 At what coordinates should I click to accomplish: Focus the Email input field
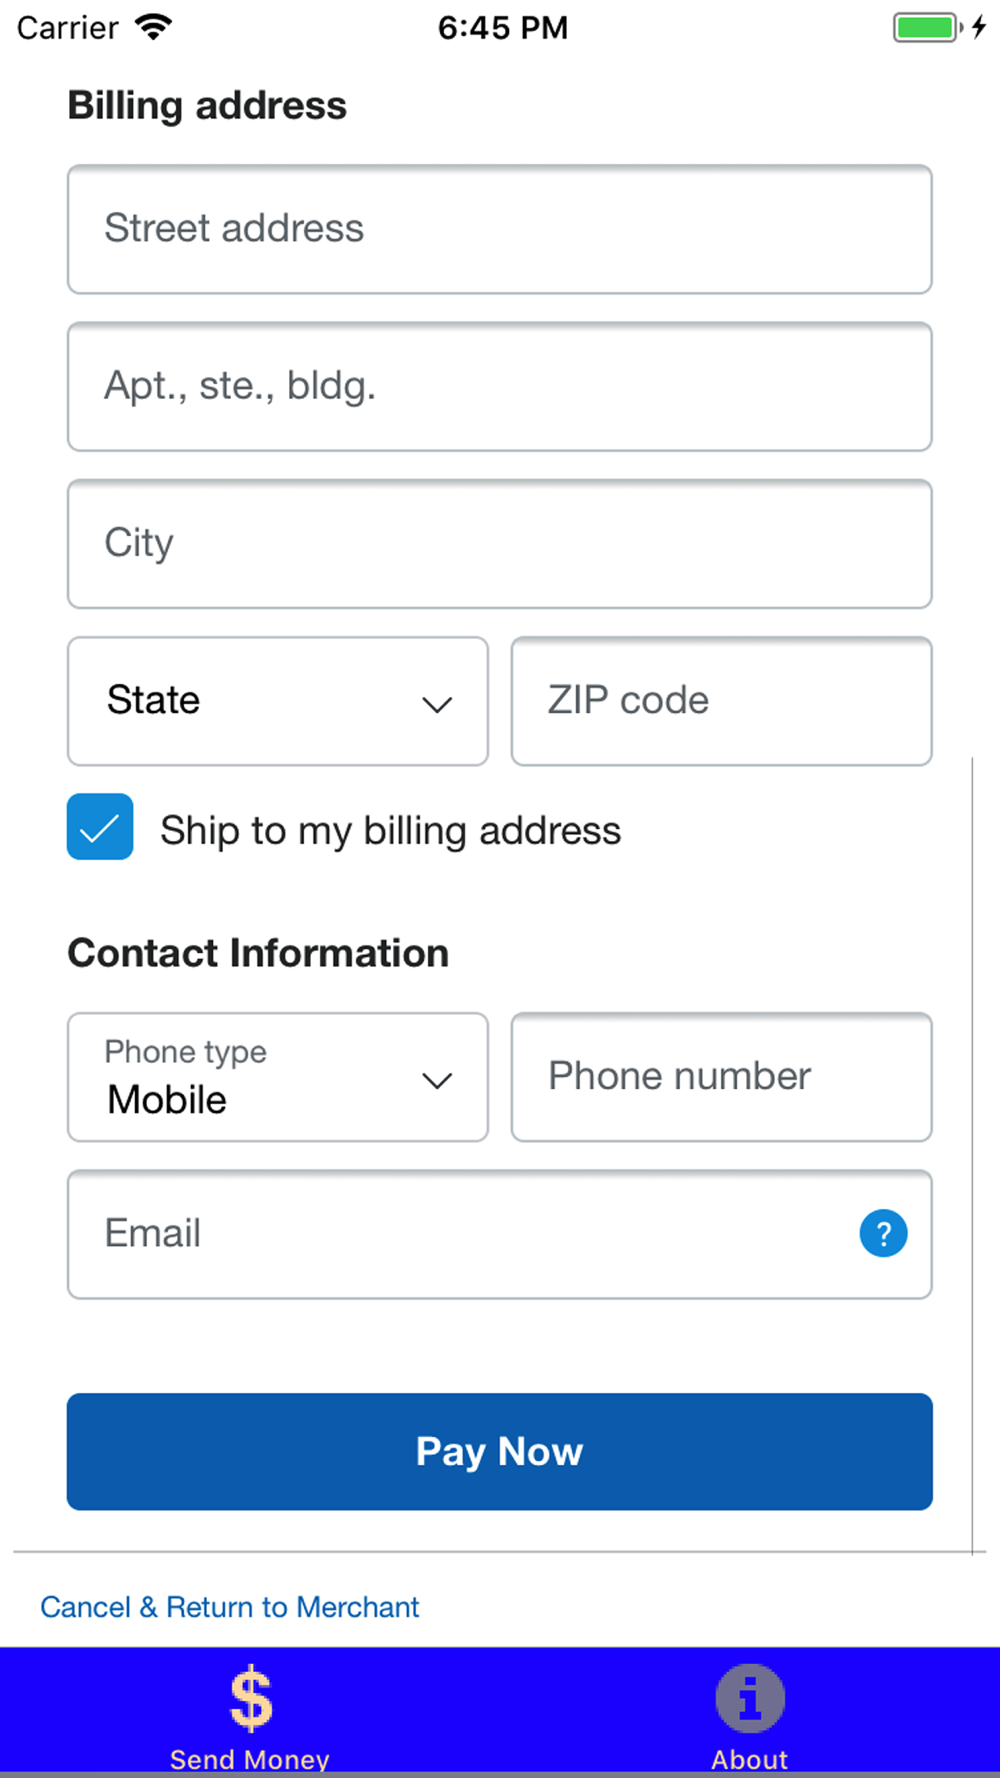pos(460,1234)
